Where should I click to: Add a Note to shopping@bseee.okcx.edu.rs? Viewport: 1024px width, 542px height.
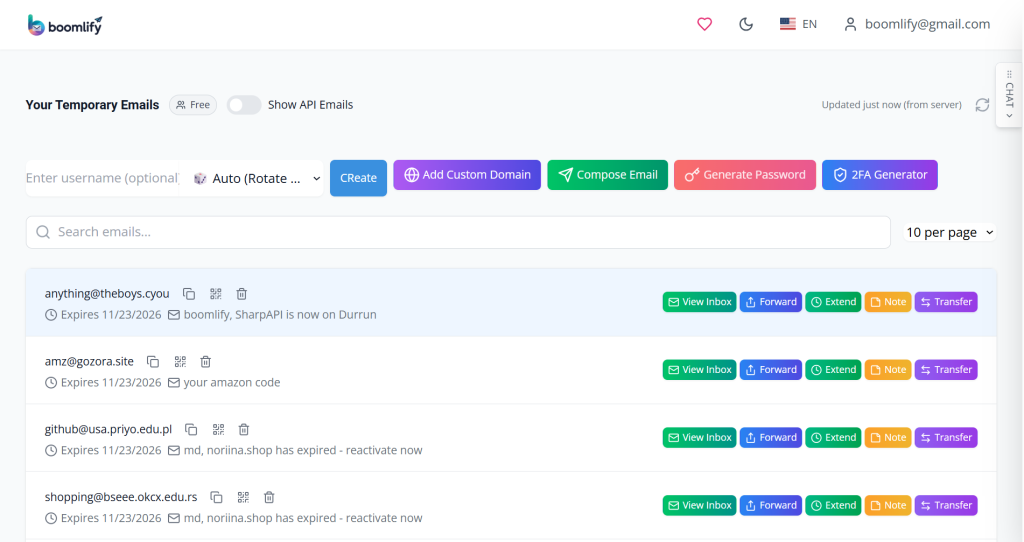(x=888, y=505)
